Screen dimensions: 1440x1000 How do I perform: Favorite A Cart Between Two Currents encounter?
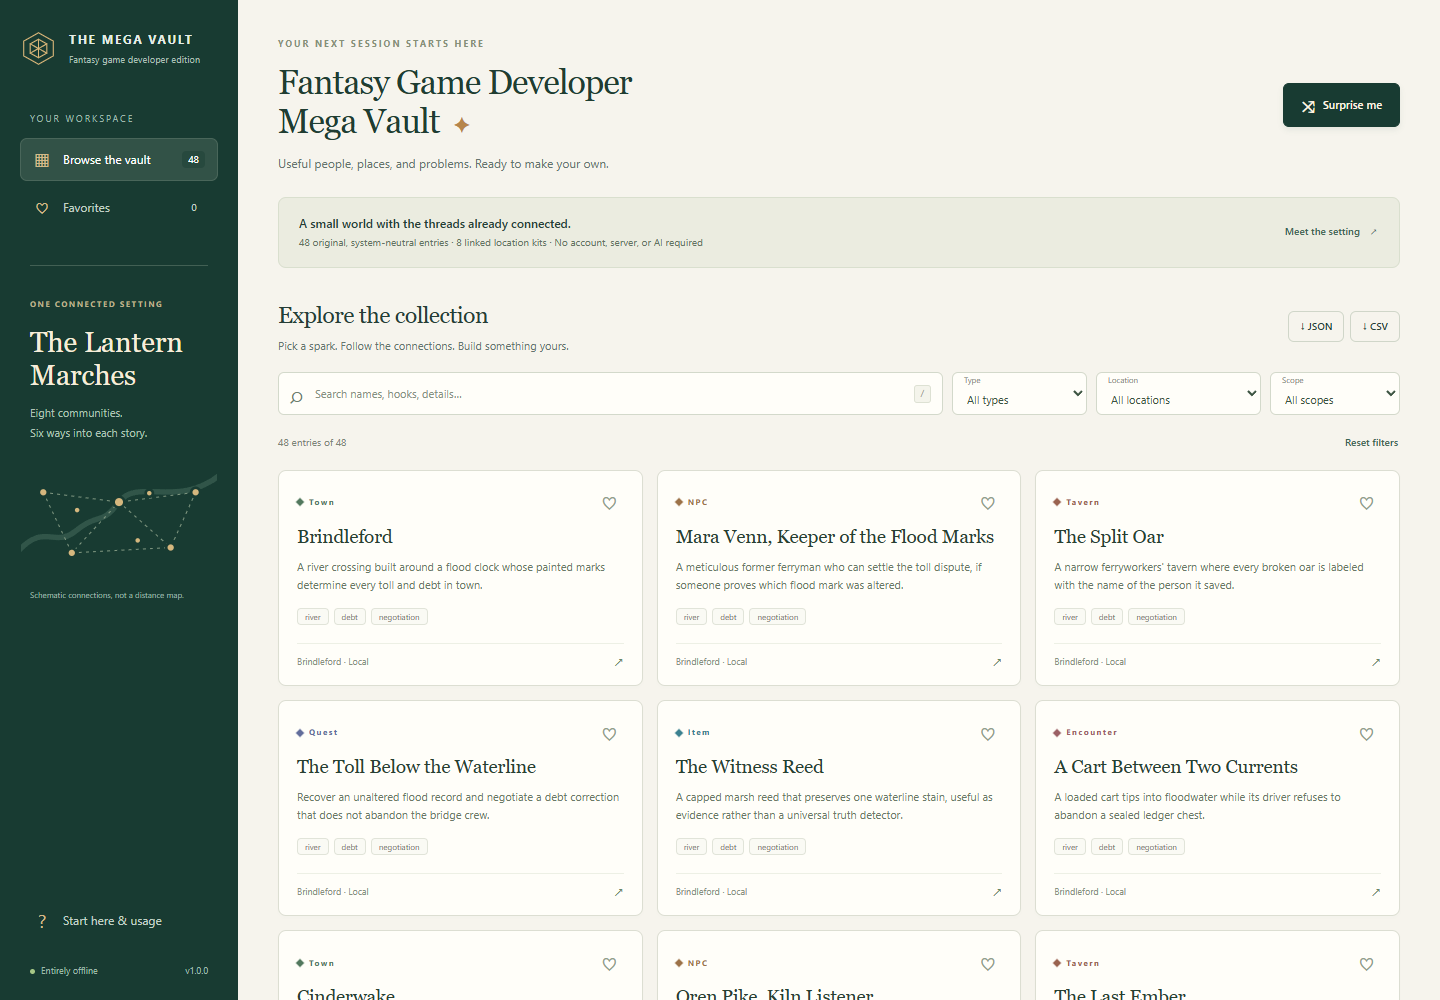(x=1366, y=734)
